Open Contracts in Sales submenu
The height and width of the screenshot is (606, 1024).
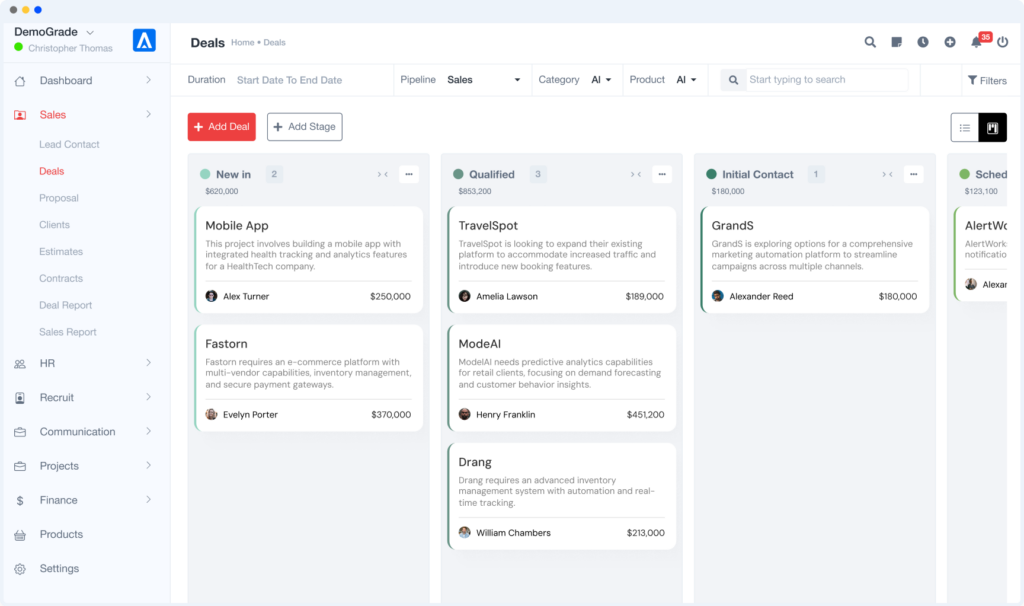pos(61,278)
